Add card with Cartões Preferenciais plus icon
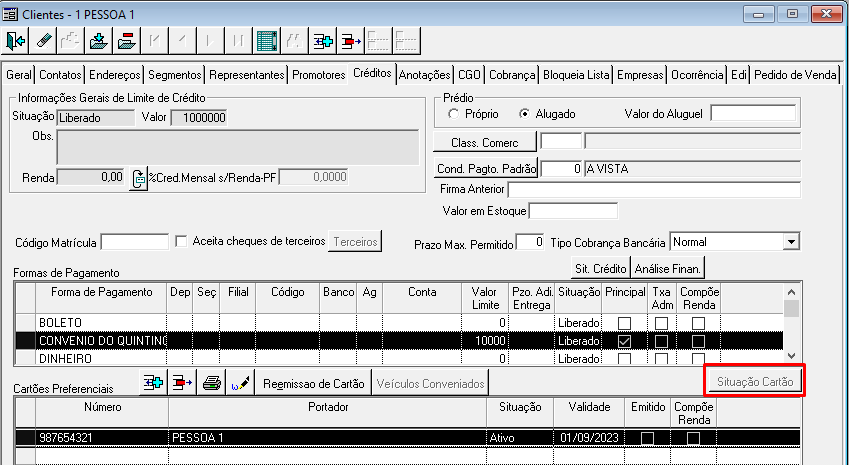The image size is (849, 465). [153, 383]
